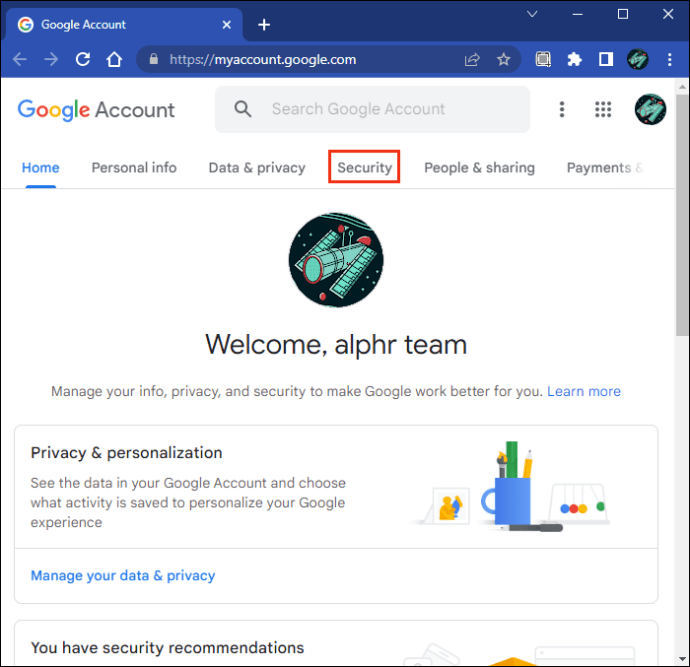Toggle the browser side panel
This screenshot has width=690, height=667.
(606, 59)
